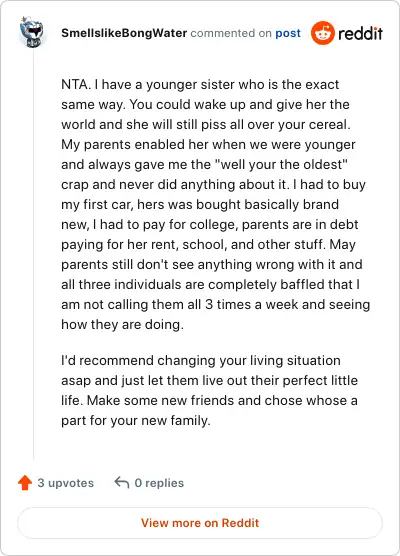Screen dimensions: 400x556
Task: Open the "0 replies" label
Action: pyautogui.click(x=159, y=483)
